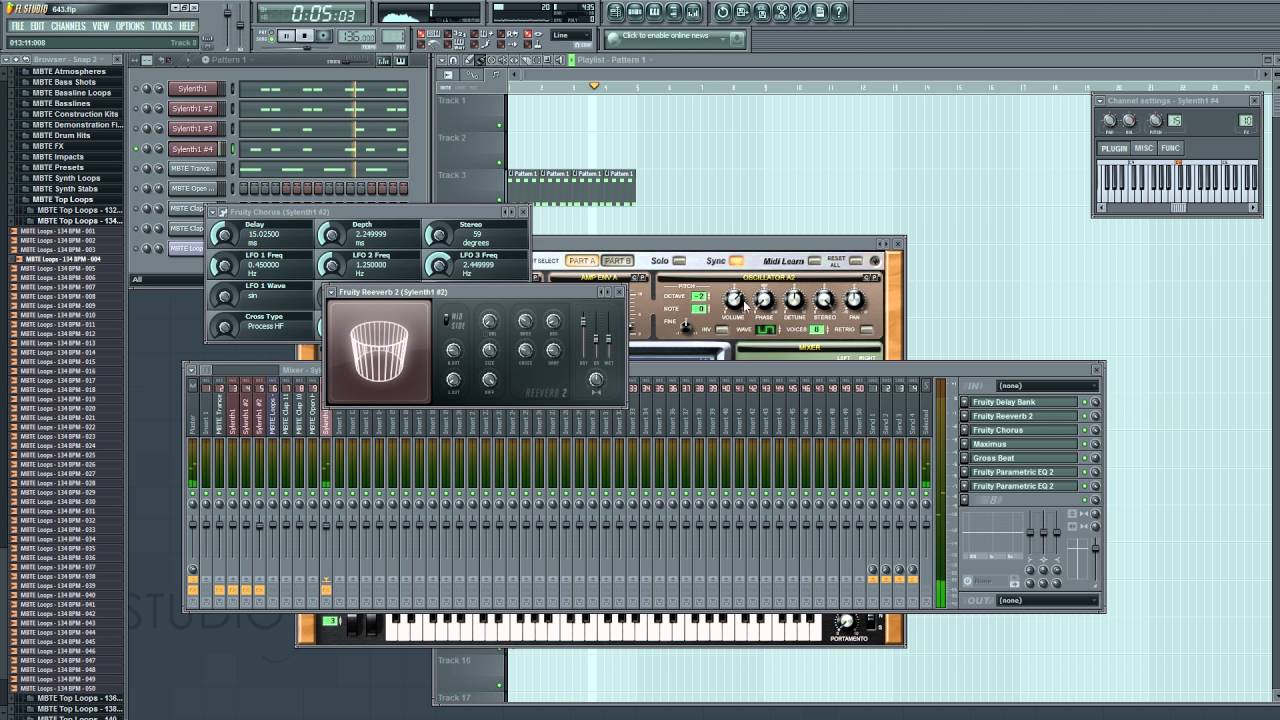Toggle mute LED of Sylenth1 #4 channel
Image resolution: width=1280 pixels, height=720 pixels.
137,149
